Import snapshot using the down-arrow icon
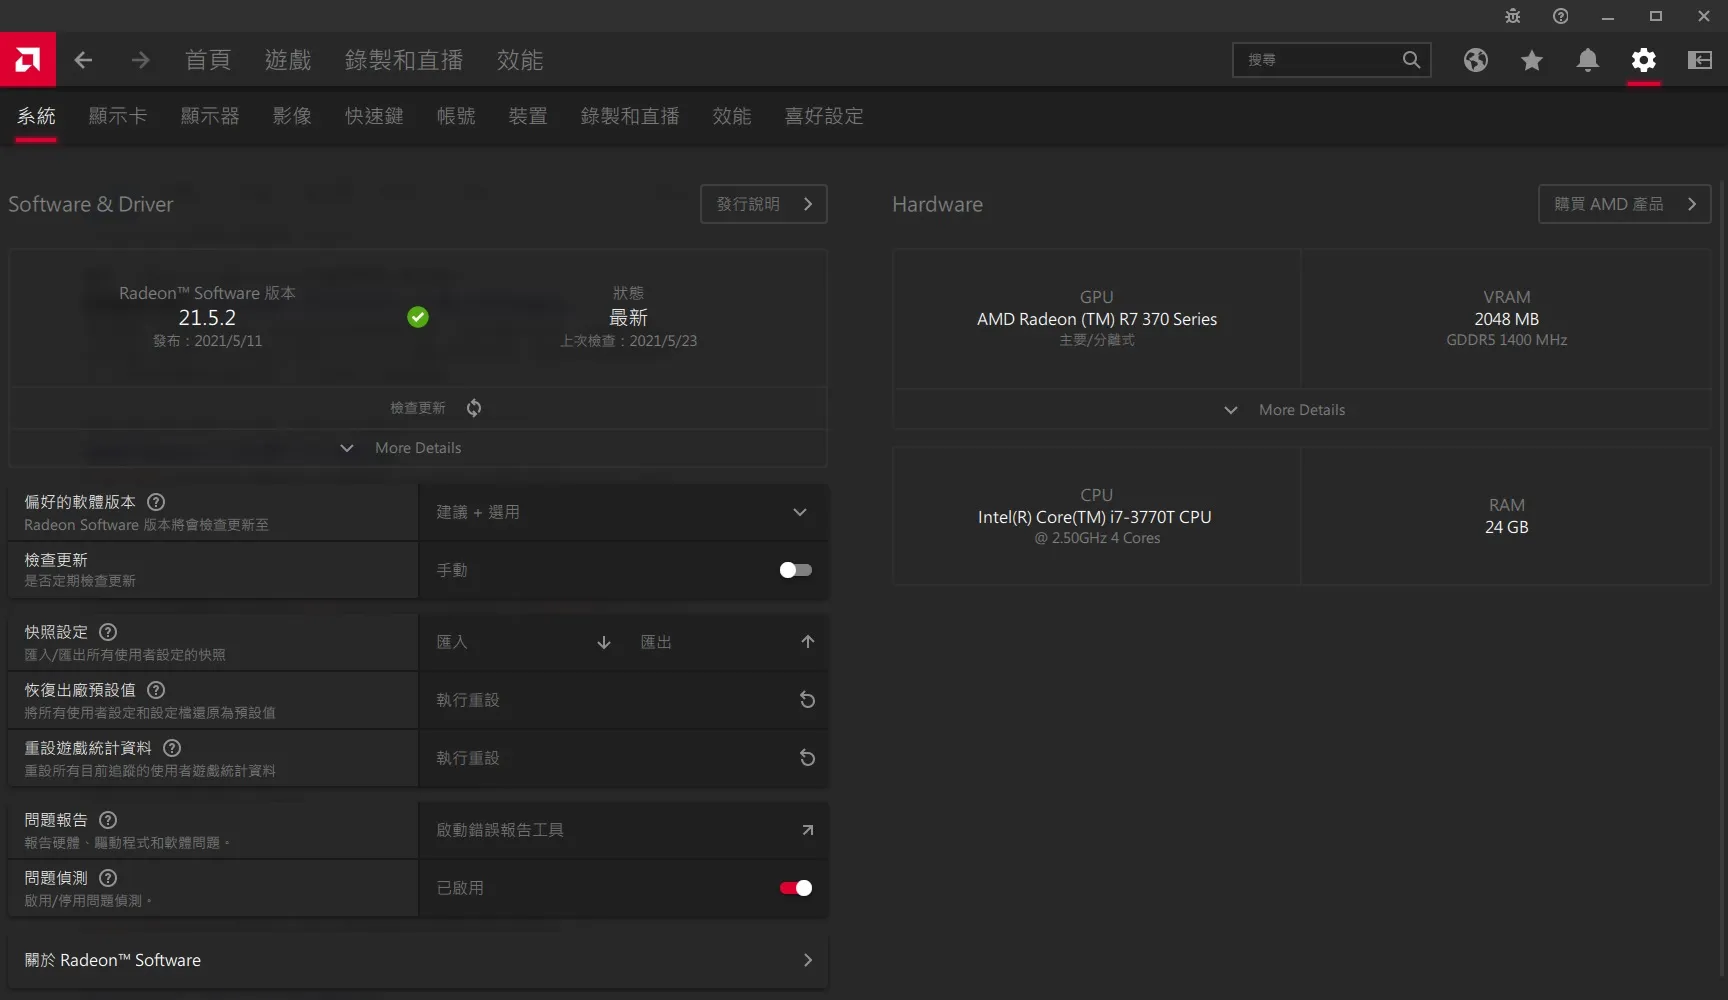This screenshot has height=1000, width=1728. click(x=603, y=642)
